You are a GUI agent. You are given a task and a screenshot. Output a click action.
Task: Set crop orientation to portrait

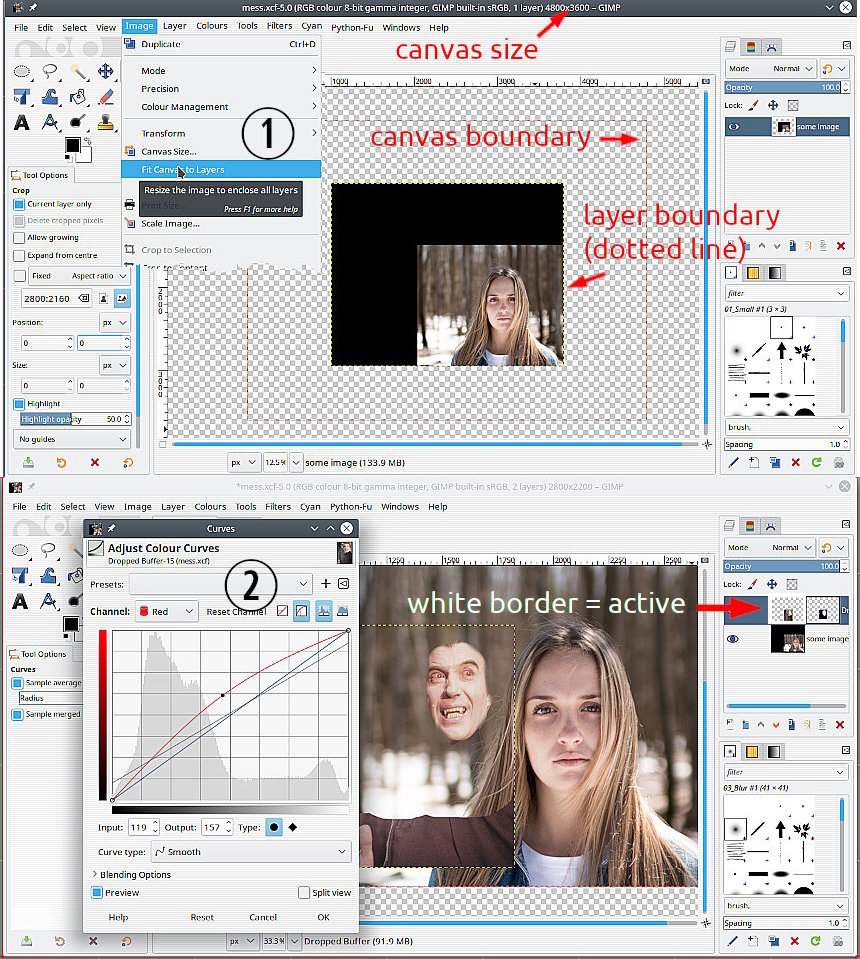104,298
